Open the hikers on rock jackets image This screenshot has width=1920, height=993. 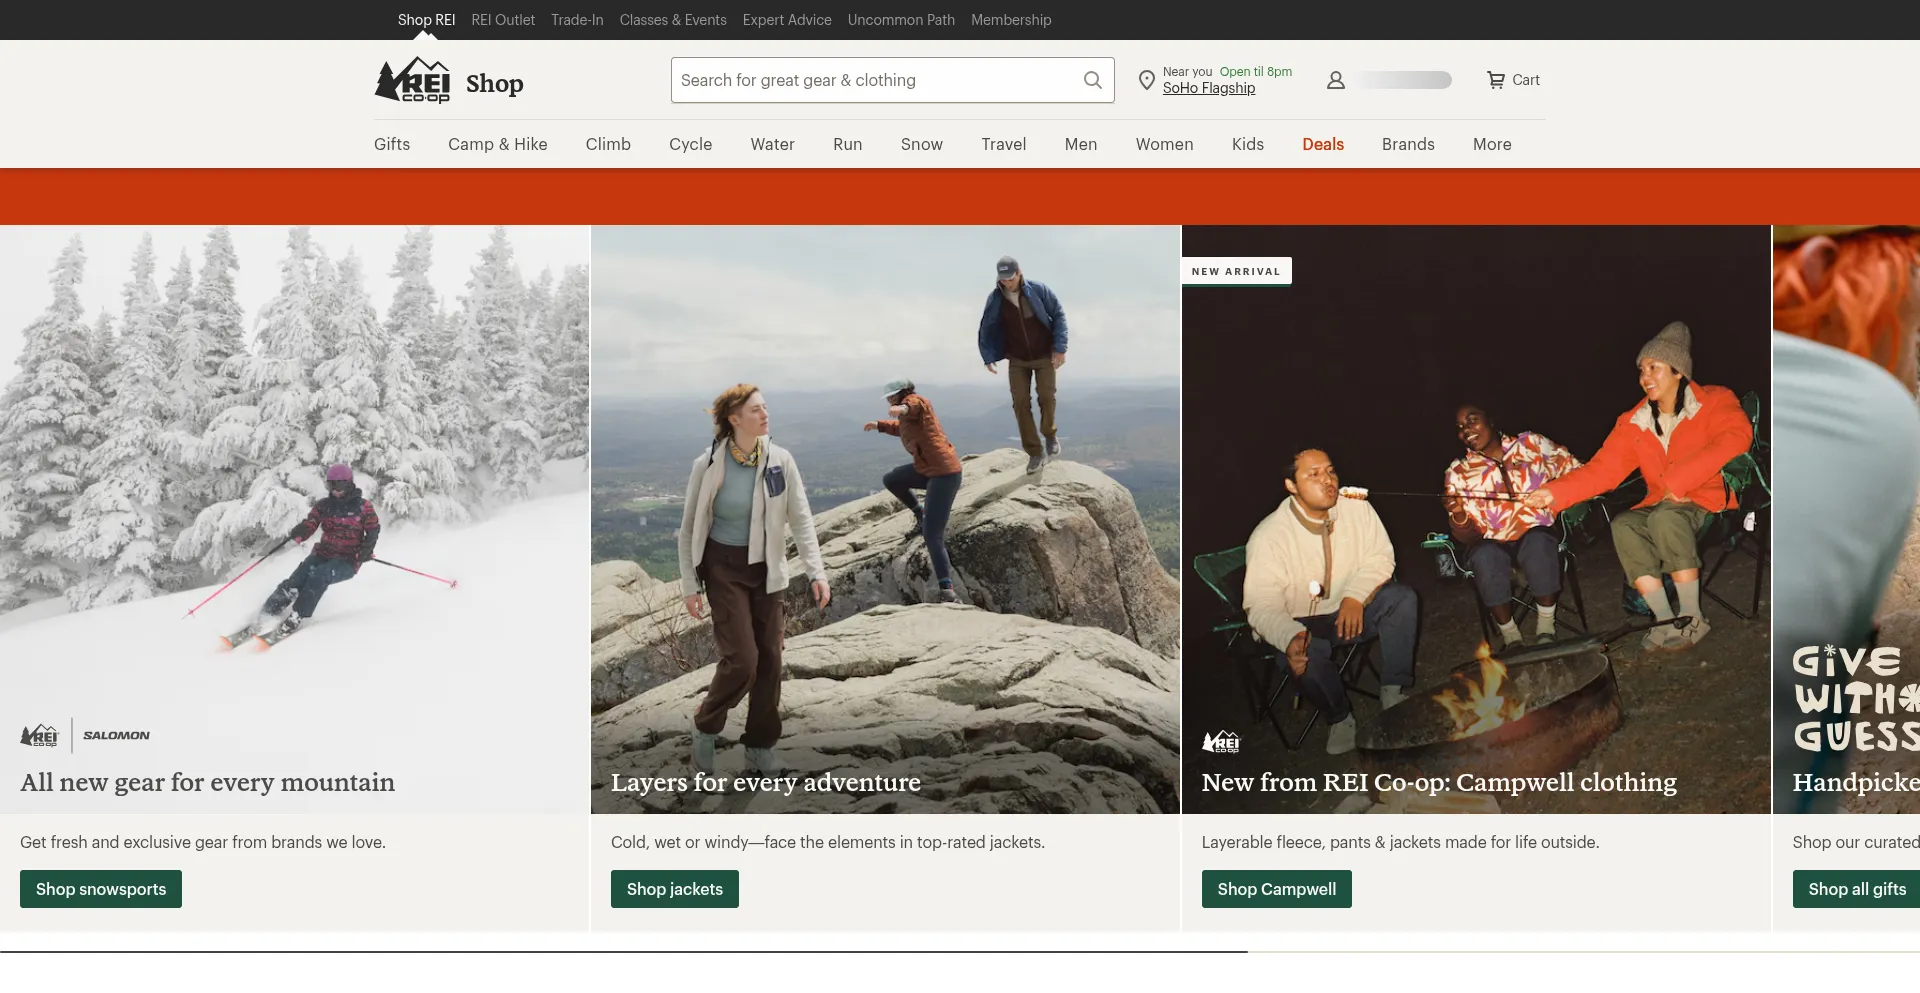click(885, 500)
